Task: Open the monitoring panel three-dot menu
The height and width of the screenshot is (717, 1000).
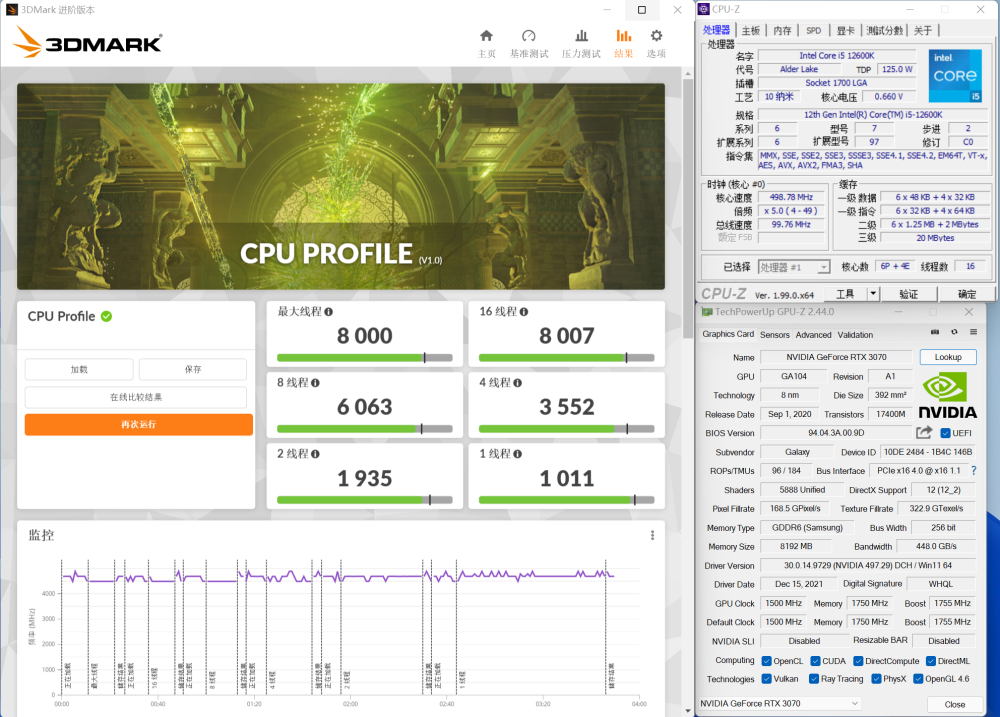Action: (653, 536)
